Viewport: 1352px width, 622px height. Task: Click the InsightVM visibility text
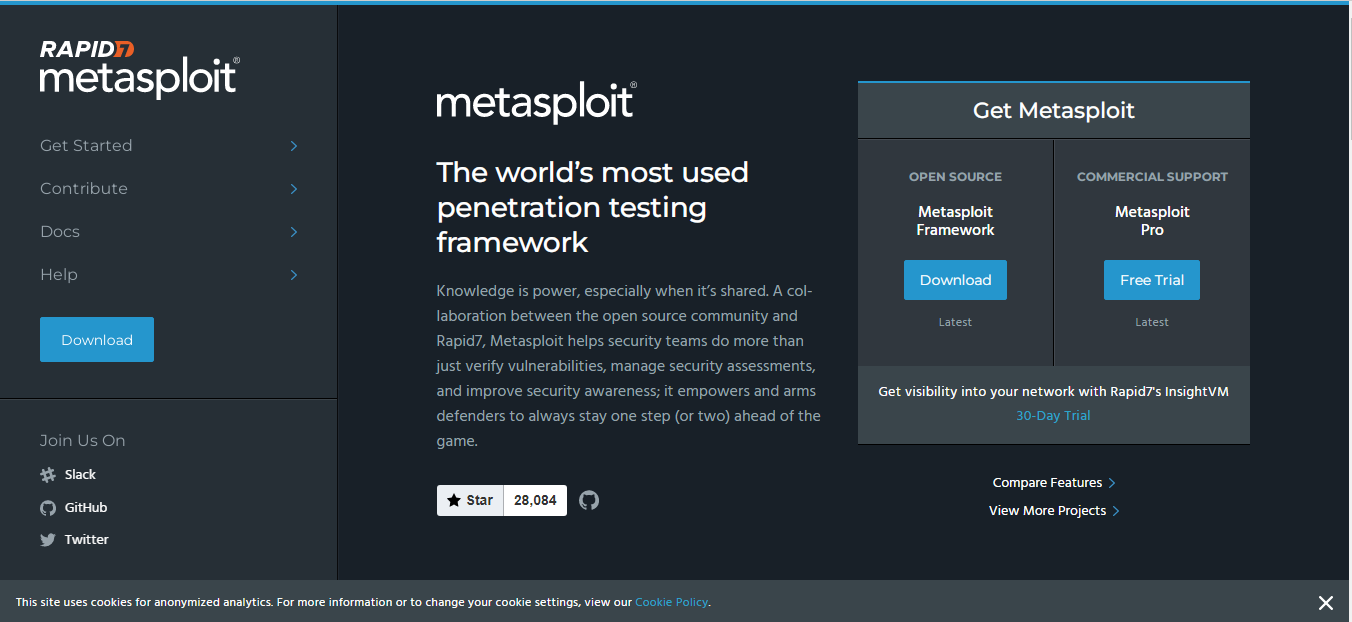click(1053, 392)
